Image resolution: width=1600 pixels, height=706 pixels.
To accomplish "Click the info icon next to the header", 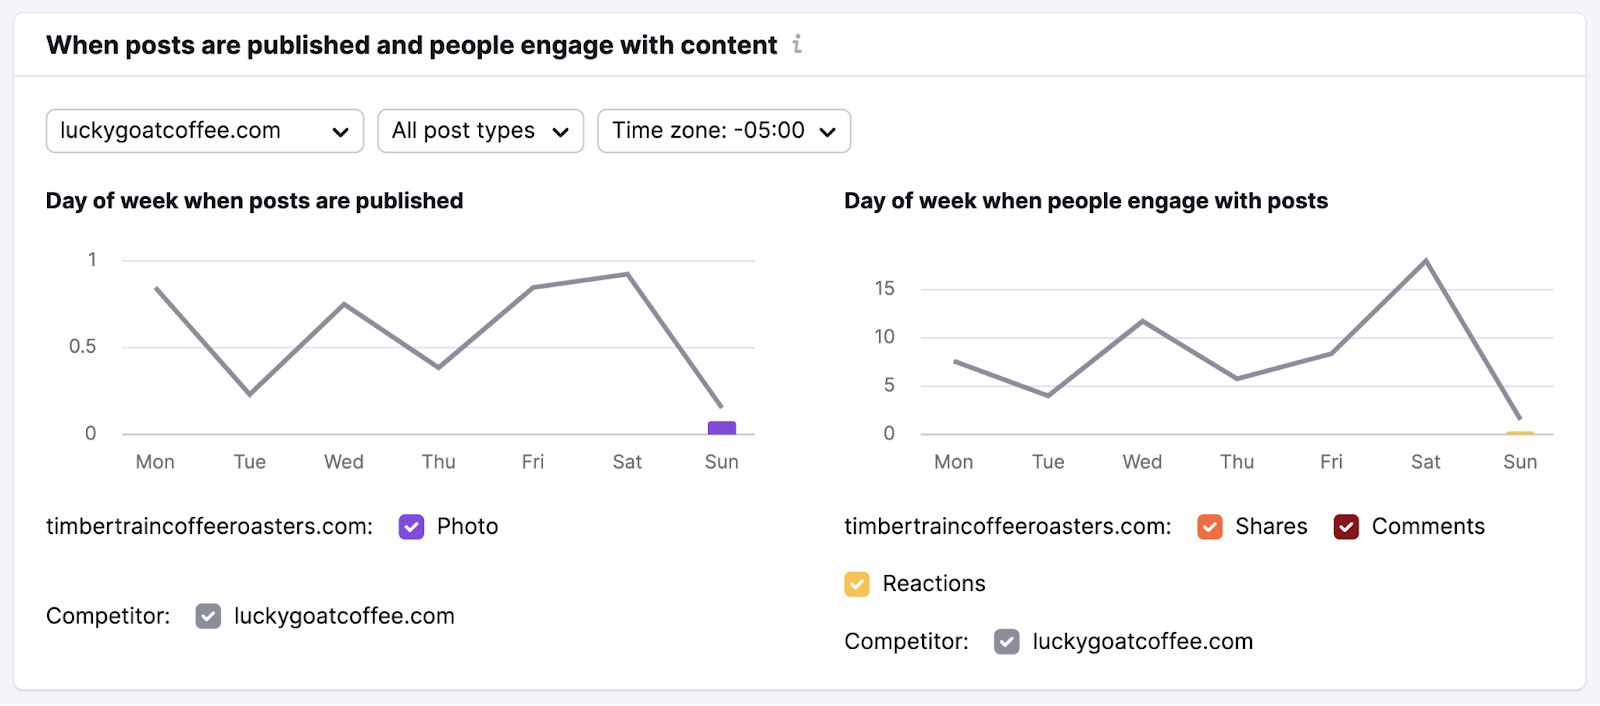I will tap(797, 44).
